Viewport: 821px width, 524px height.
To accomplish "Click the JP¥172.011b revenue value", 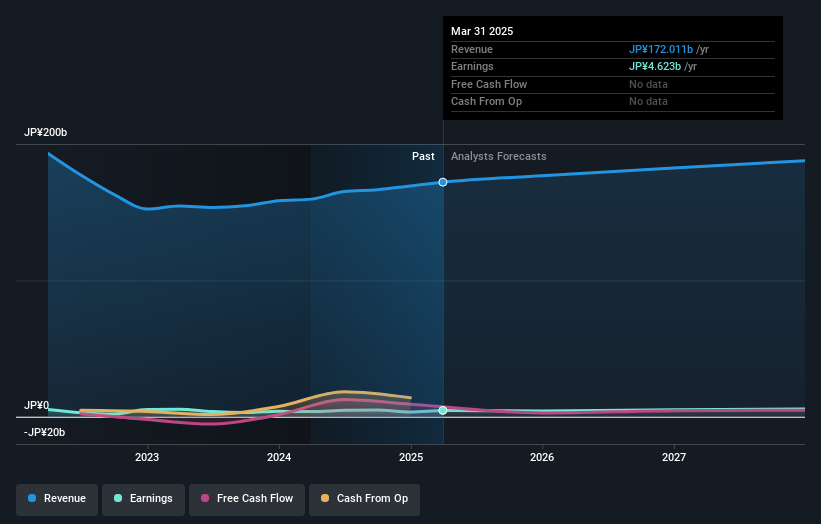I will pyautogui.click(x=661, y=49).
